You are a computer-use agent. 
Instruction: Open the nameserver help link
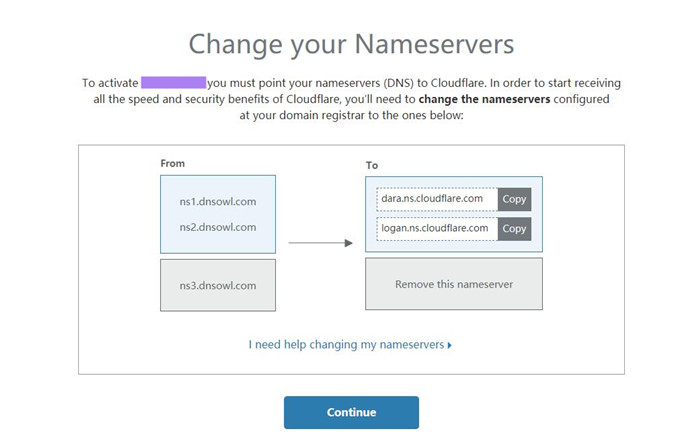click(x=346, y=344)
